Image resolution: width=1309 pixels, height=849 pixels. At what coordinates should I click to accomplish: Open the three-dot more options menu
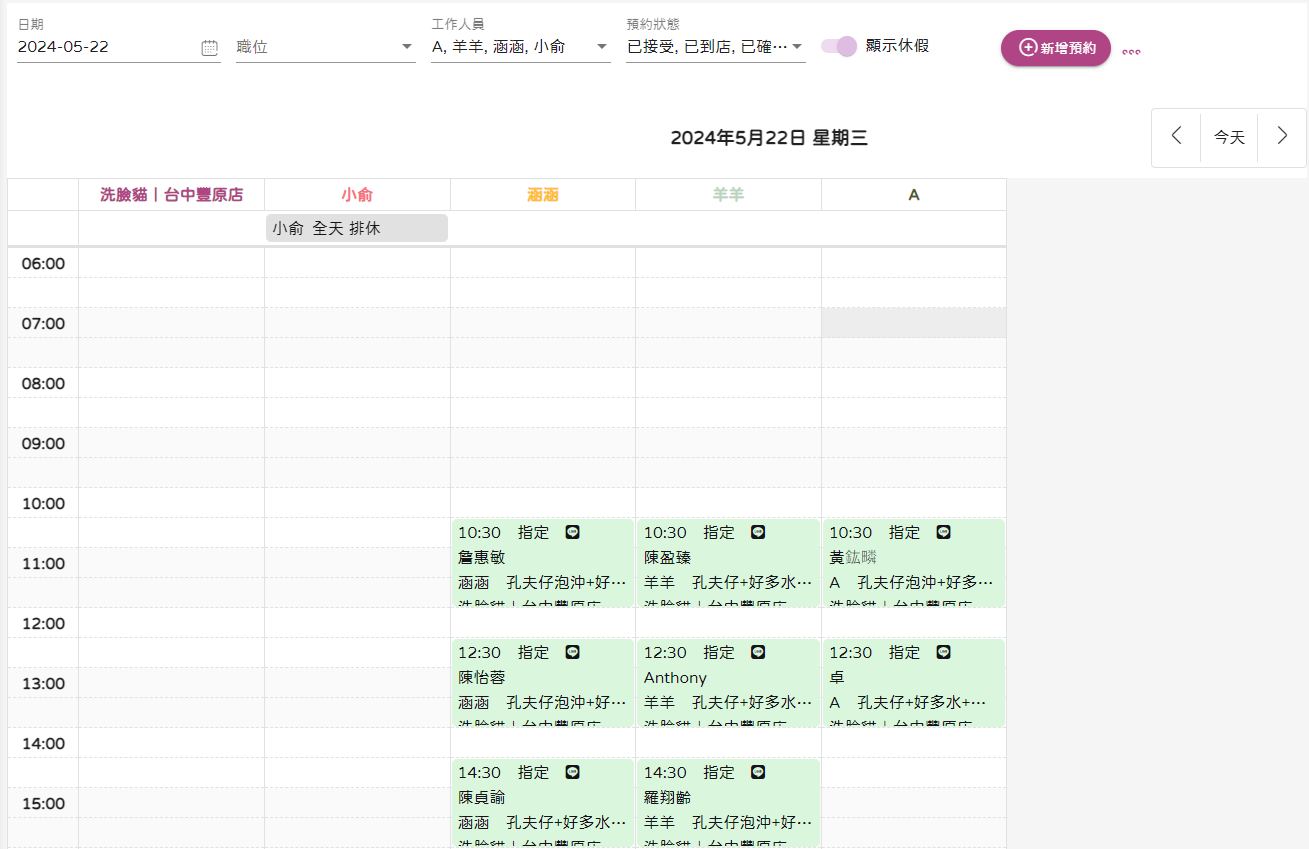pyautogui.click(x=1131, y=52)
